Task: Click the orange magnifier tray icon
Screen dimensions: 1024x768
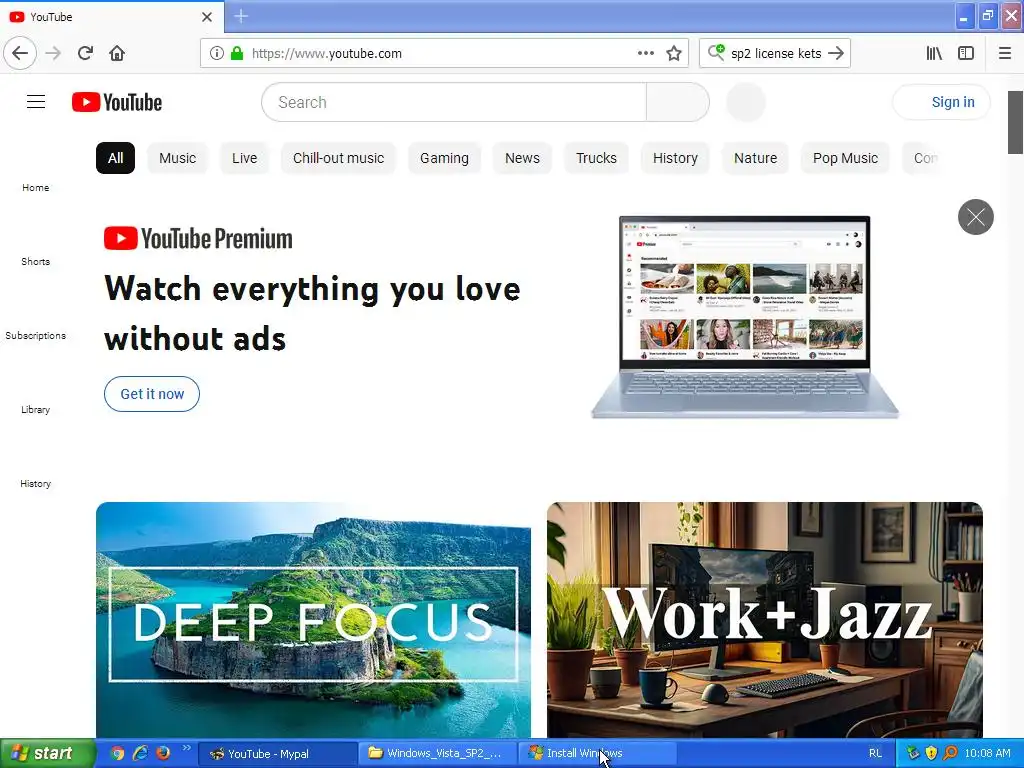Action: [950, 753]
